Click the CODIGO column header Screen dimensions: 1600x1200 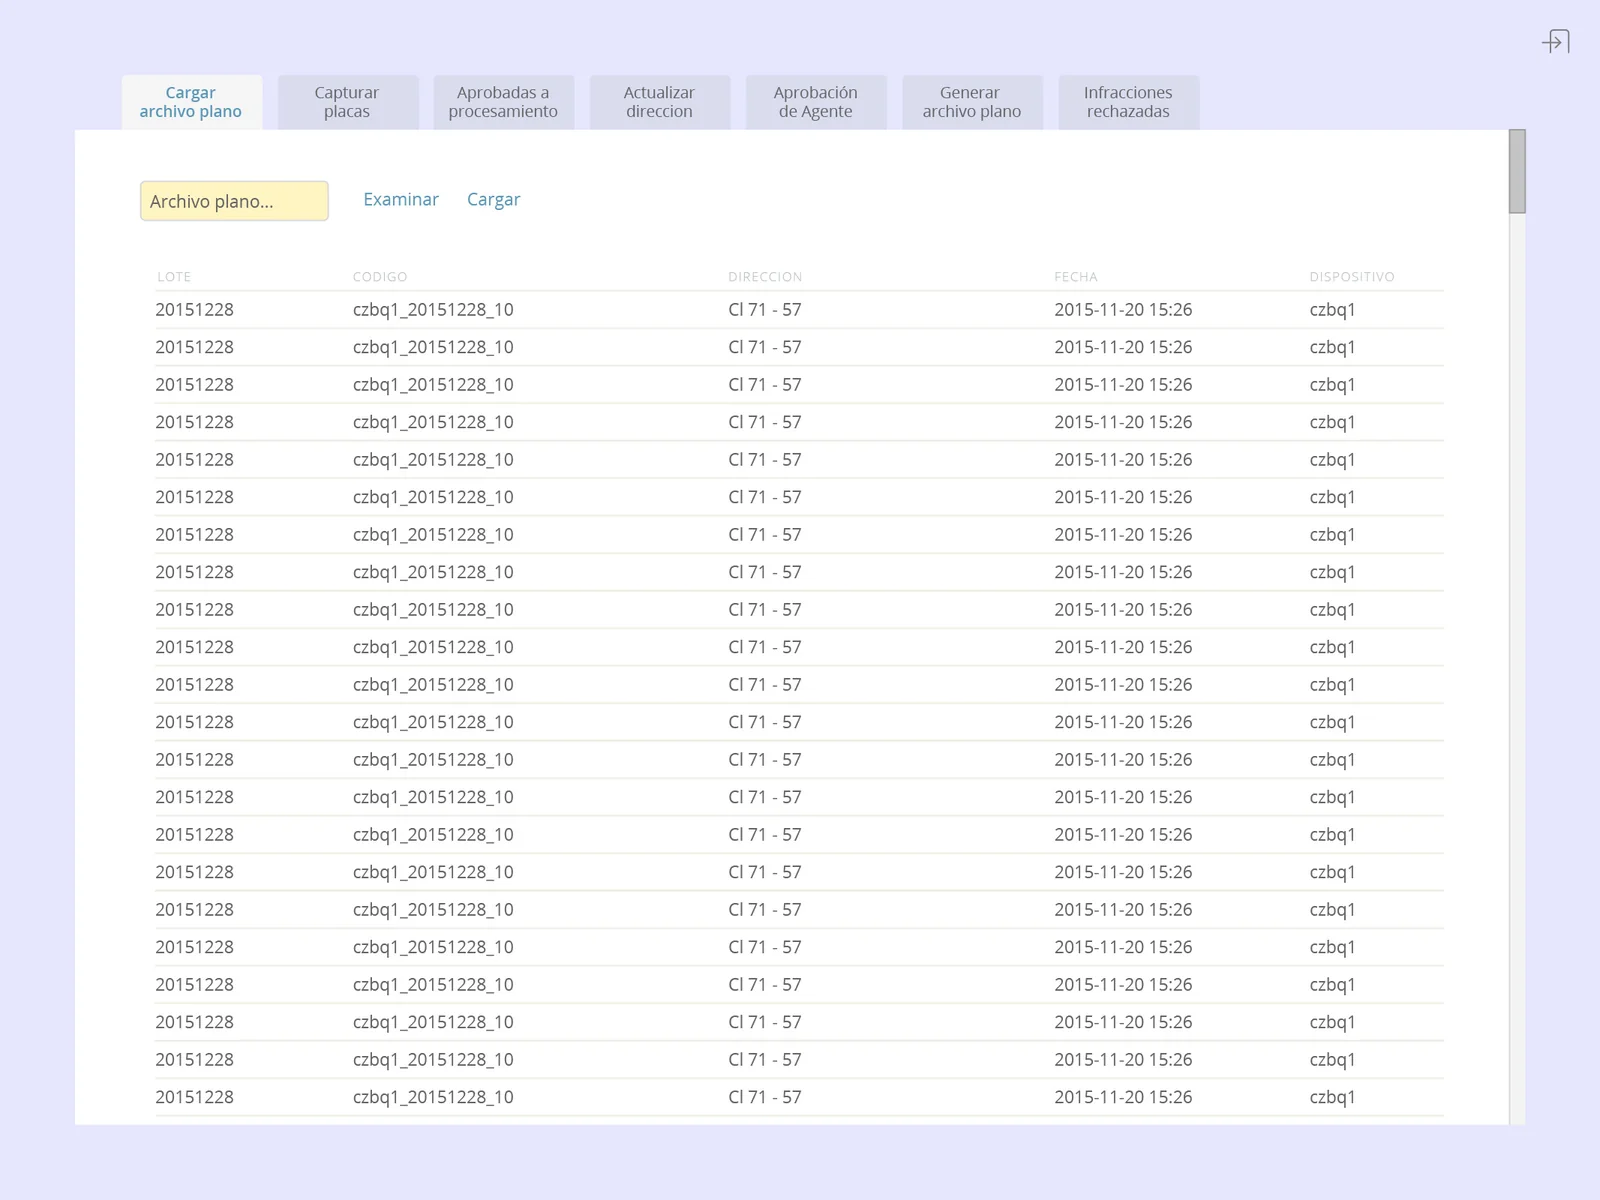click(380, 277)
